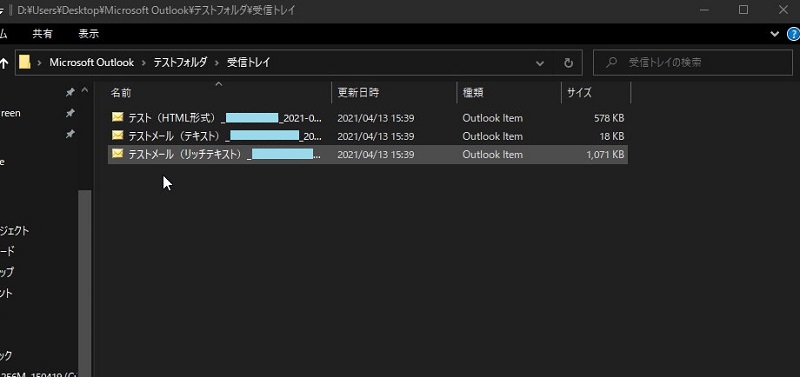Click the pin icon next to the 'reen' item
Screen dimensions: 800x377
[x=70, y=113]
